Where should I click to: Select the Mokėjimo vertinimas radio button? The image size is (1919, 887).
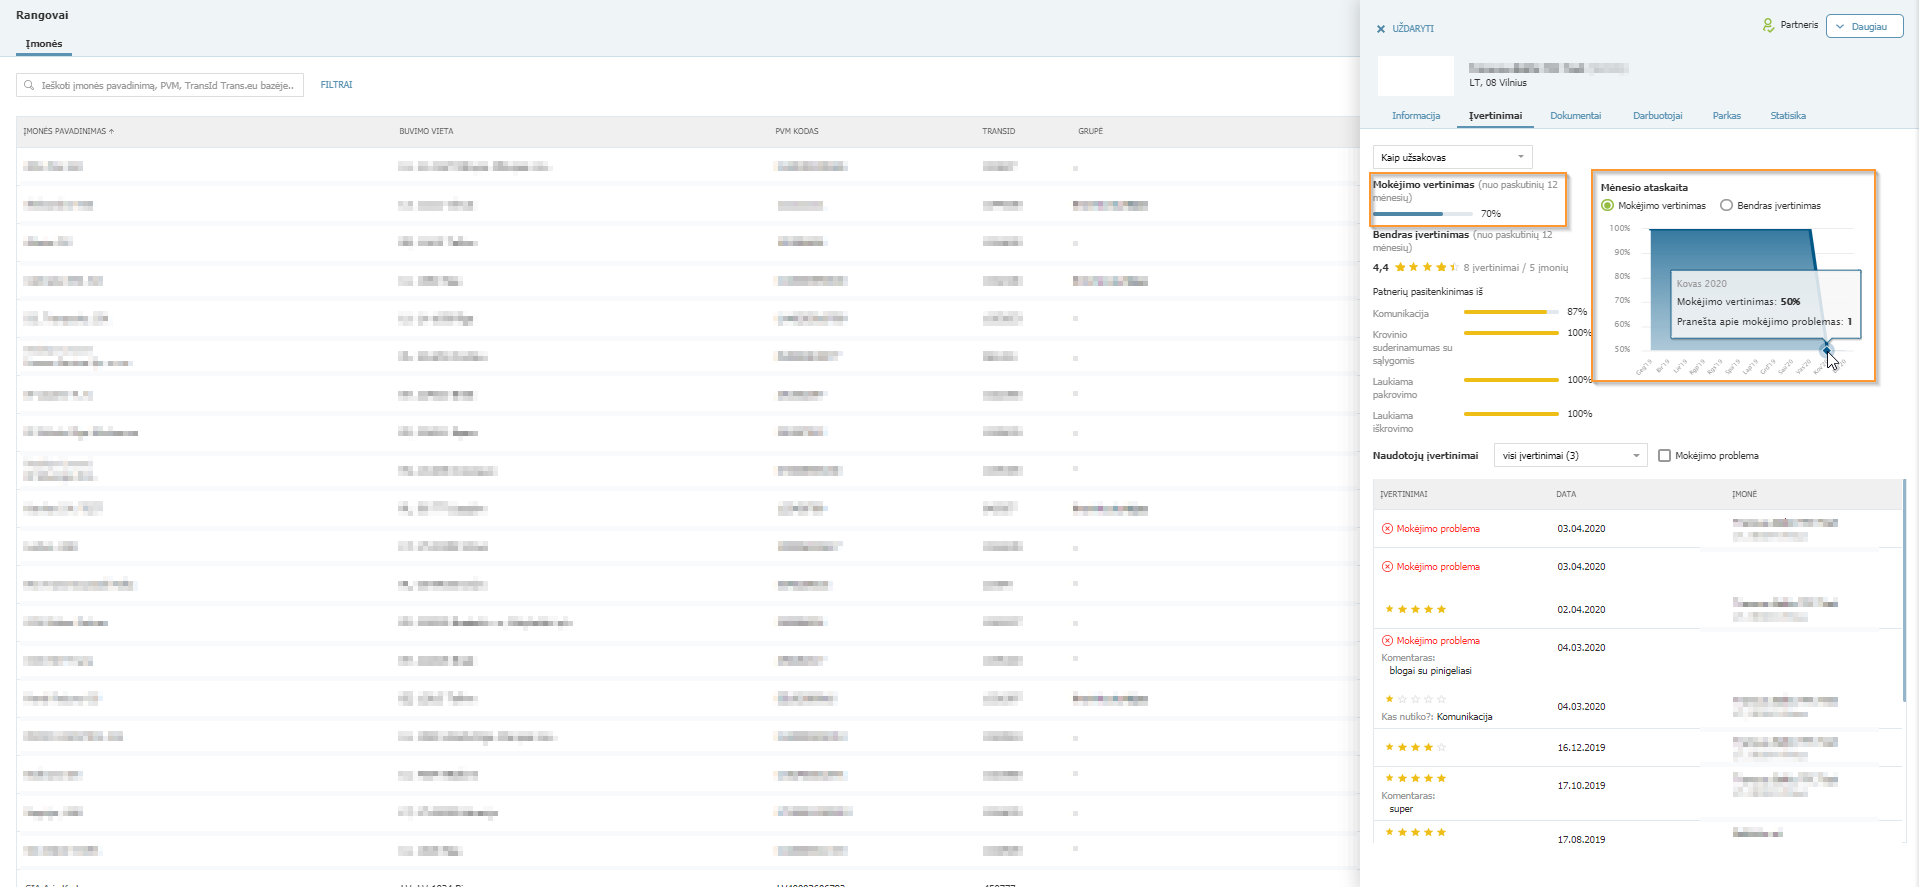[1608, 205]
